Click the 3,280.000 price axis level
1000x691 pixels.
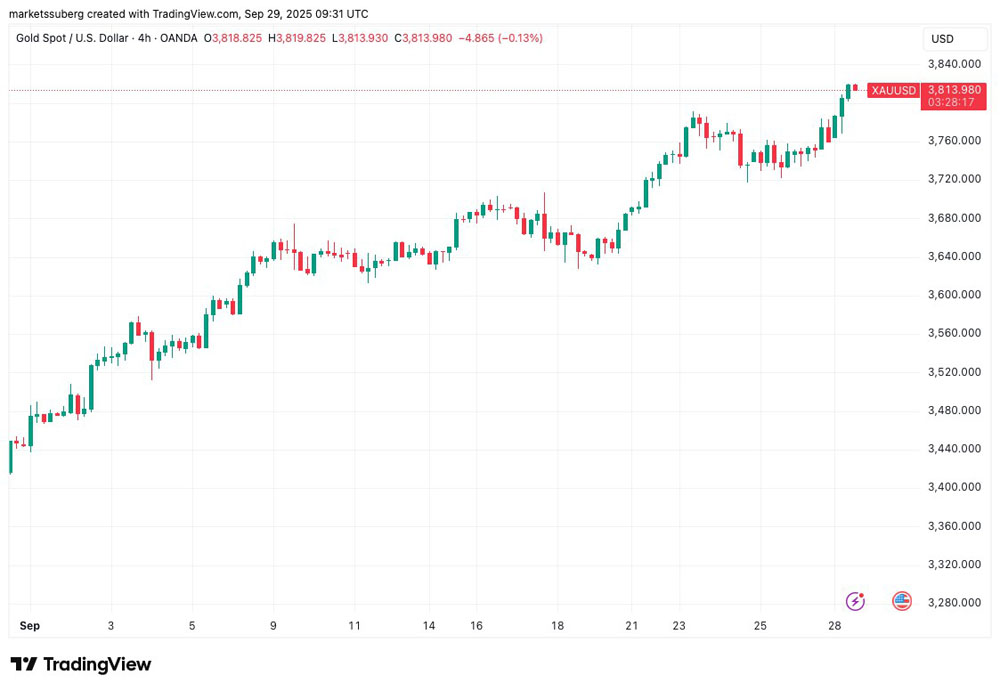pyautogui.click(x=954, y=603)
